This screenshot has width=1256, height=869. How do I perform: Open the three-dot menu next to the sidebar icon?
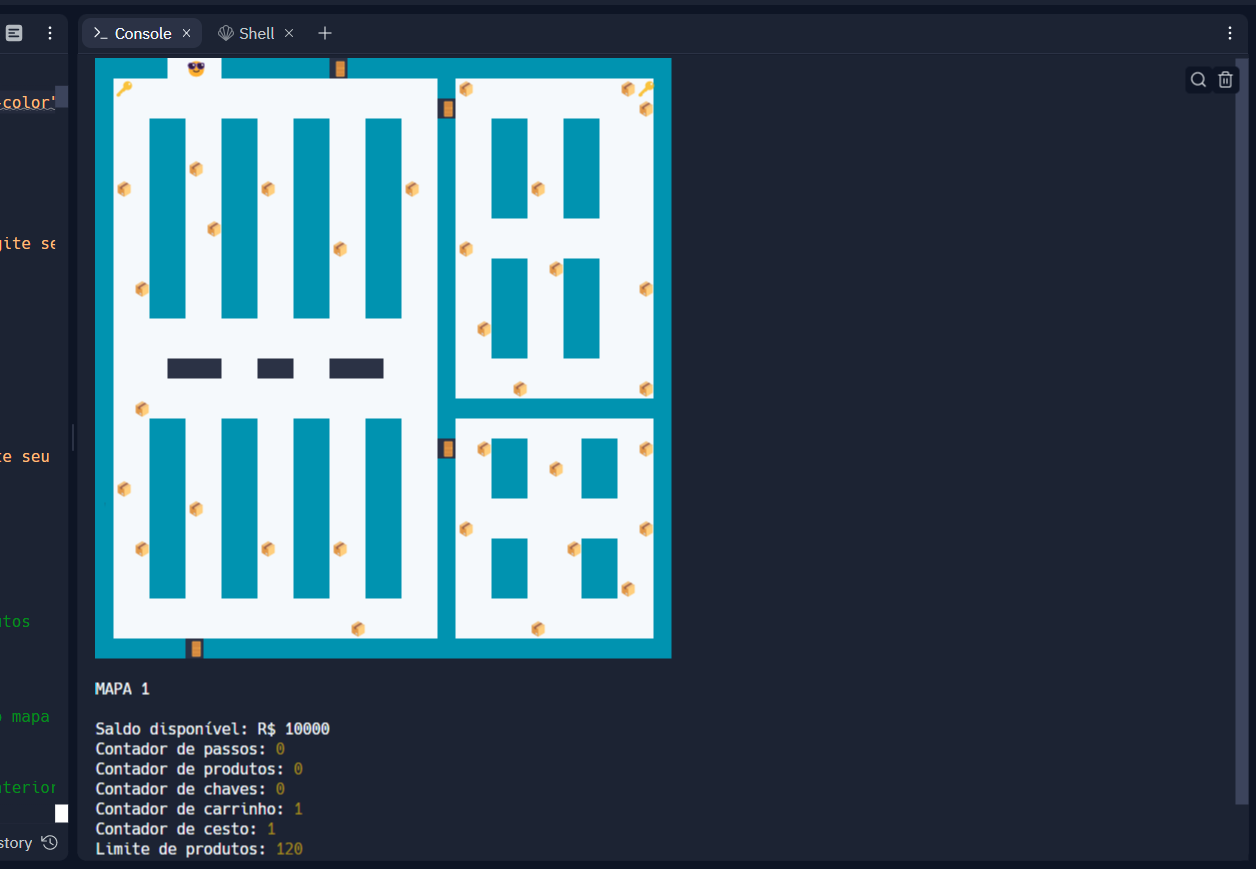point(50,33)
